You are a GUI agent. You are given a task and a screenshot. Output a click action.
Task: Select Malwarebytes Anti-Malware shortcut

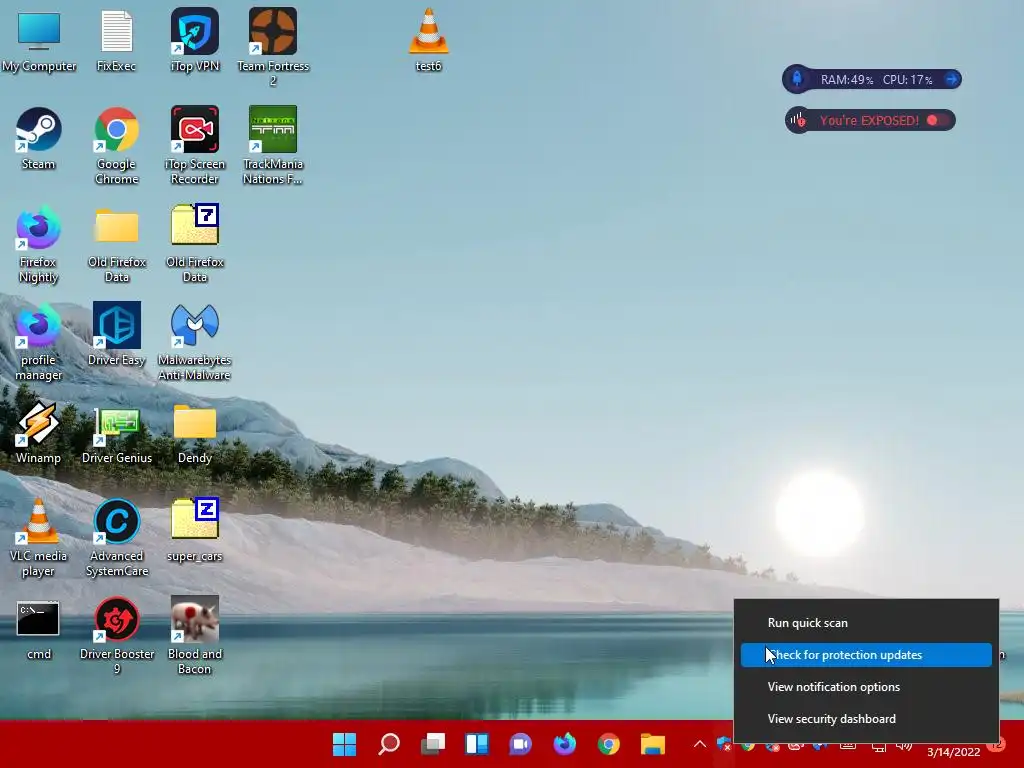coord(195,342)
